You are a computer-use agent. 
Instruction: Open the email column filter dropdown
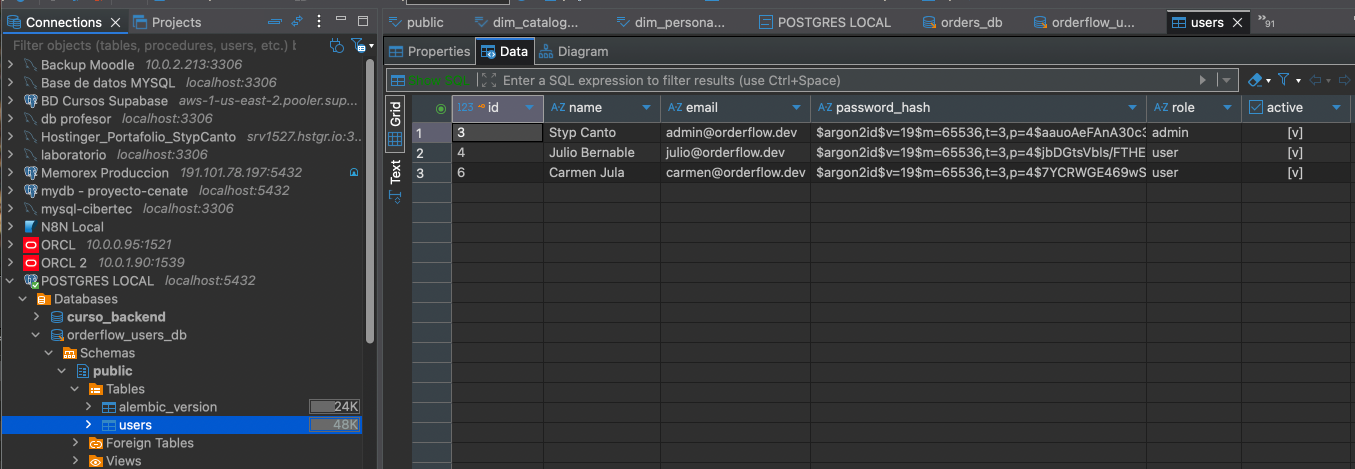click(x=797, y=108)
